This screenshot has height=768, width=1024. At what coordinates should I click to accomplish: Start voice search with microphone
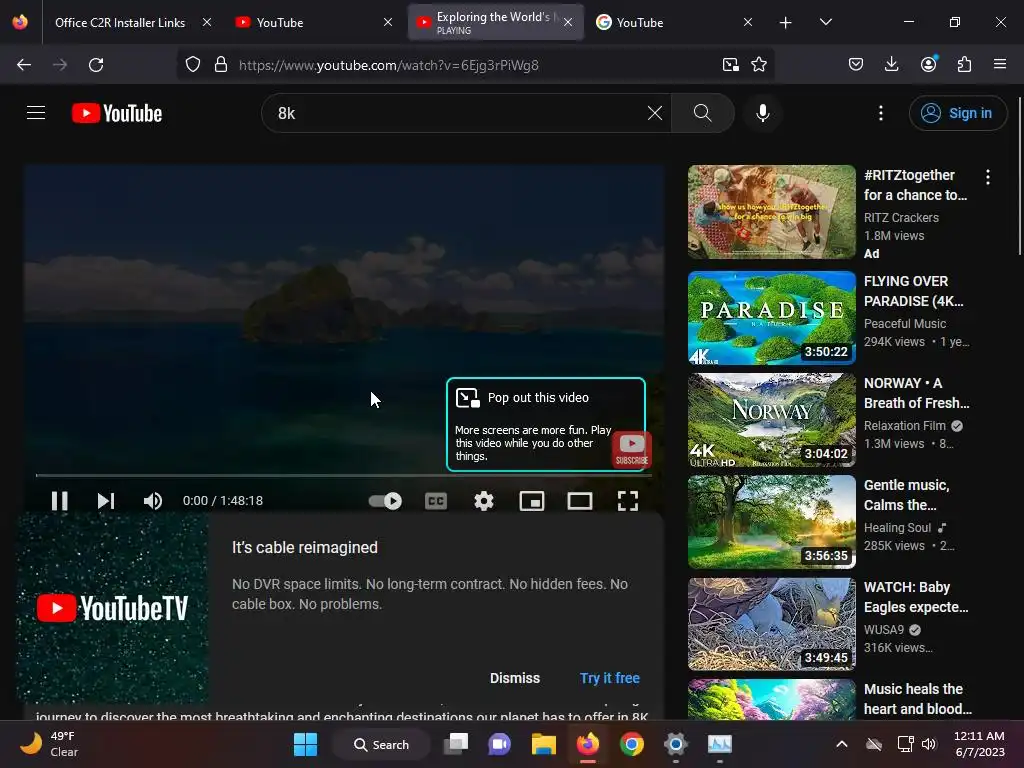[762, 113]
